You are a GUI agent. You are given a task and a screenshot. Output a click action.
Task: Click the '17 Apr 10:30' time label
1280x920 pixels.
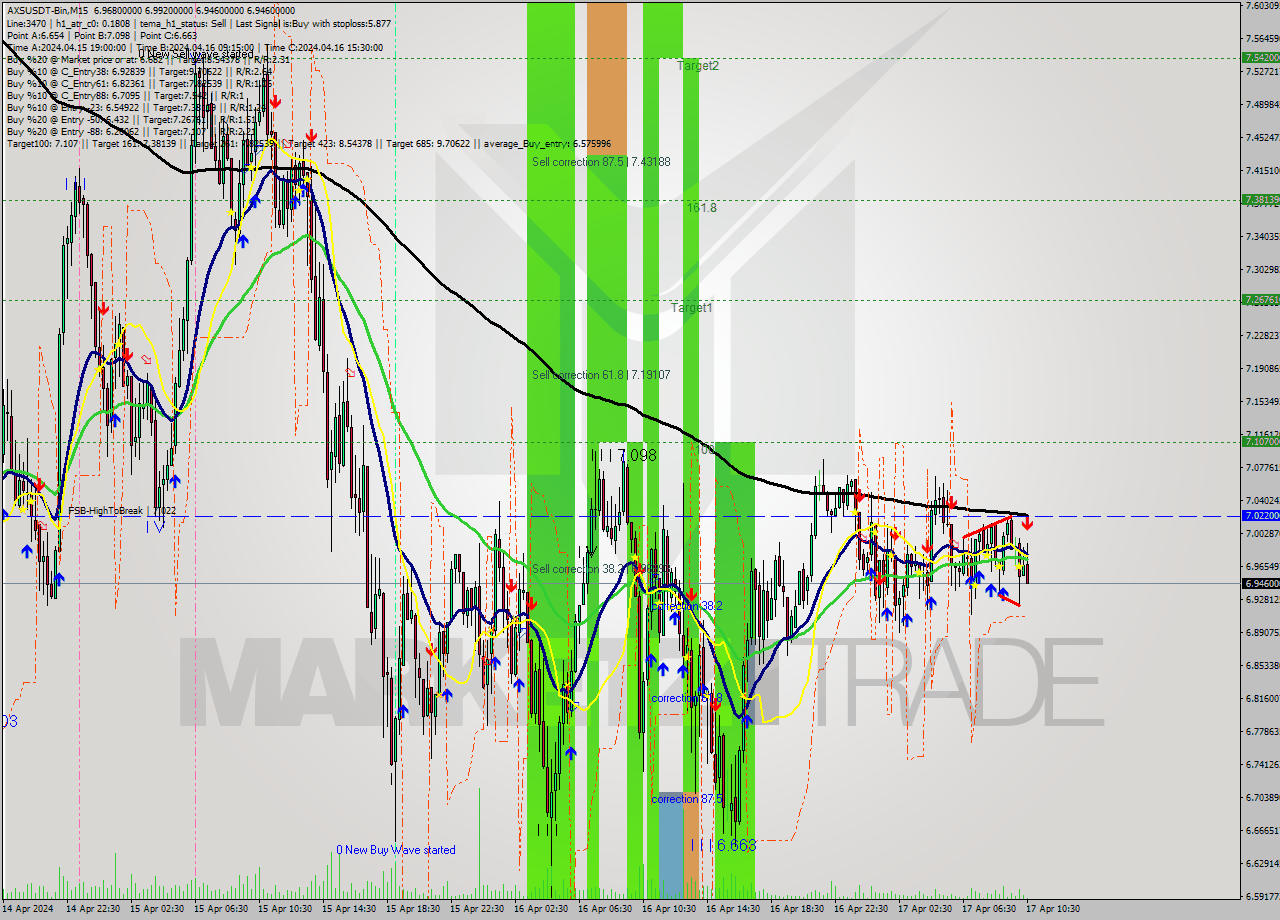(x=1051, y=909)
